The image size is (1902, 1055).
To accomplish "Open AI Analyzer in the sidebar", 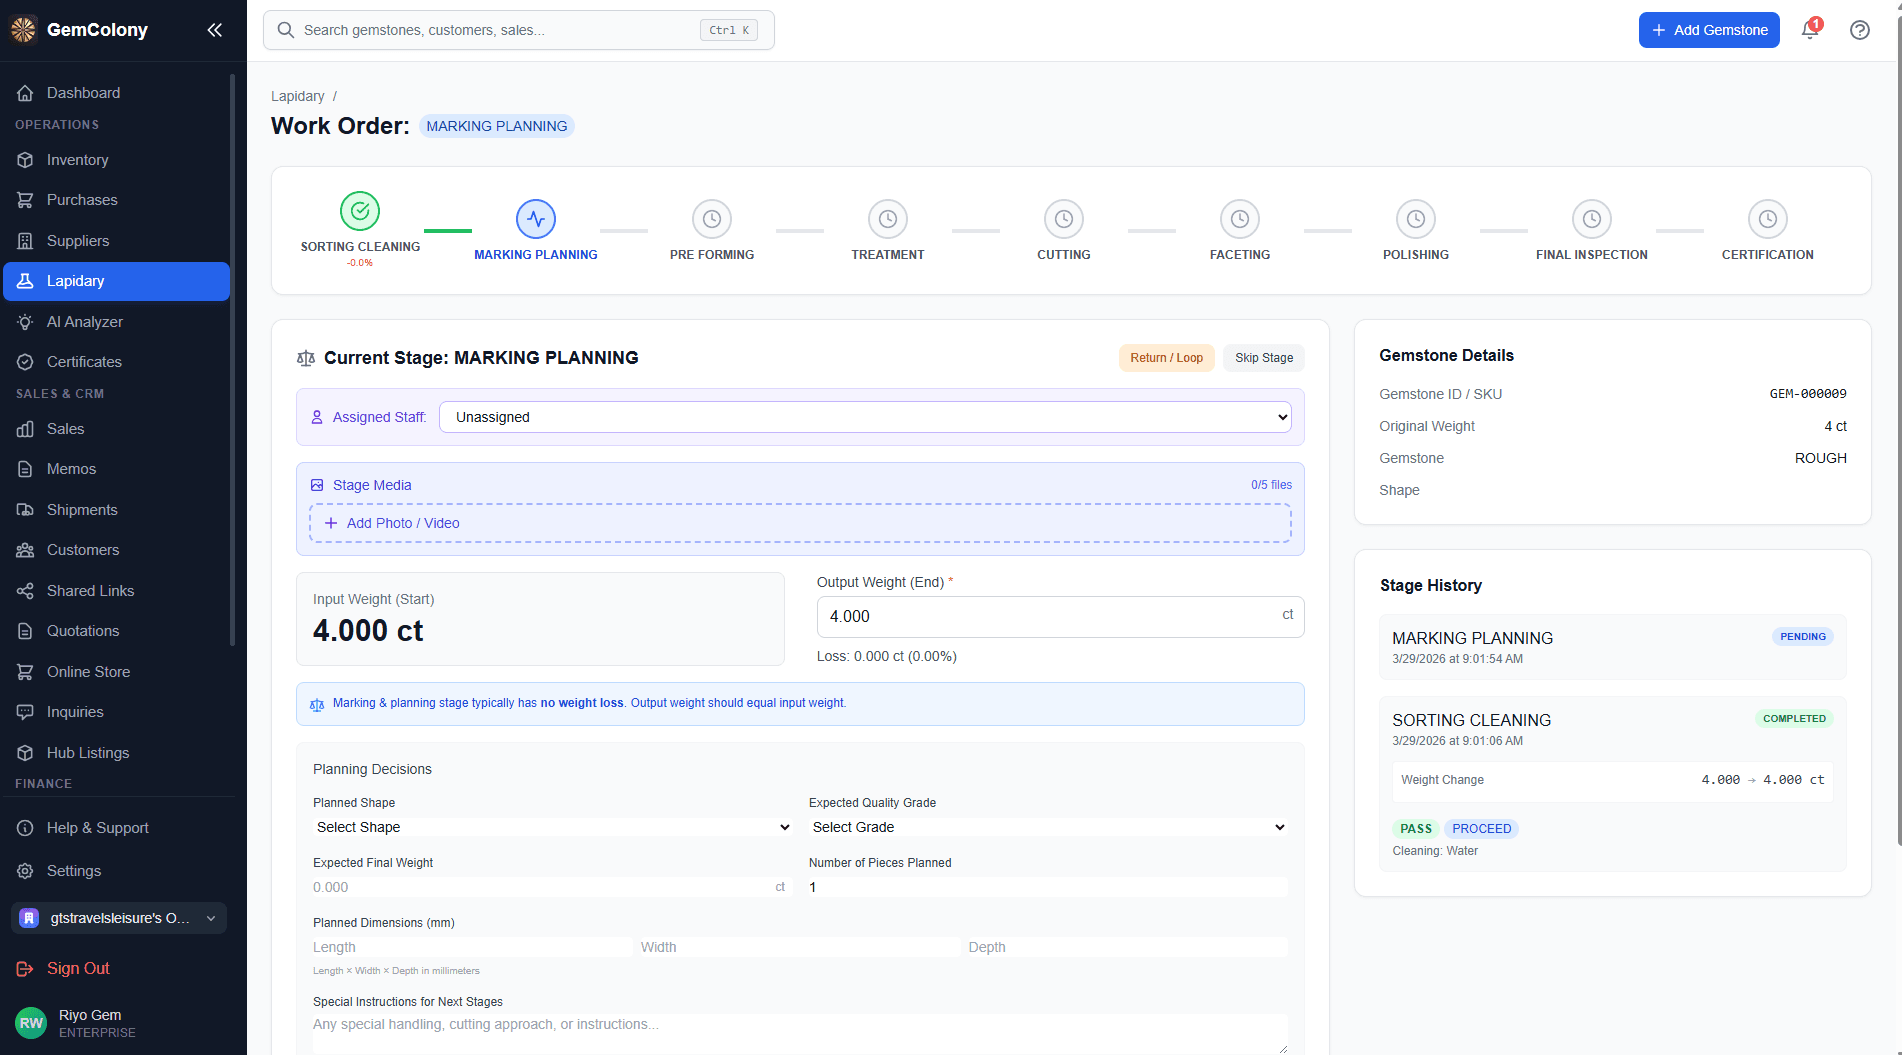I will tap(117, 322).
